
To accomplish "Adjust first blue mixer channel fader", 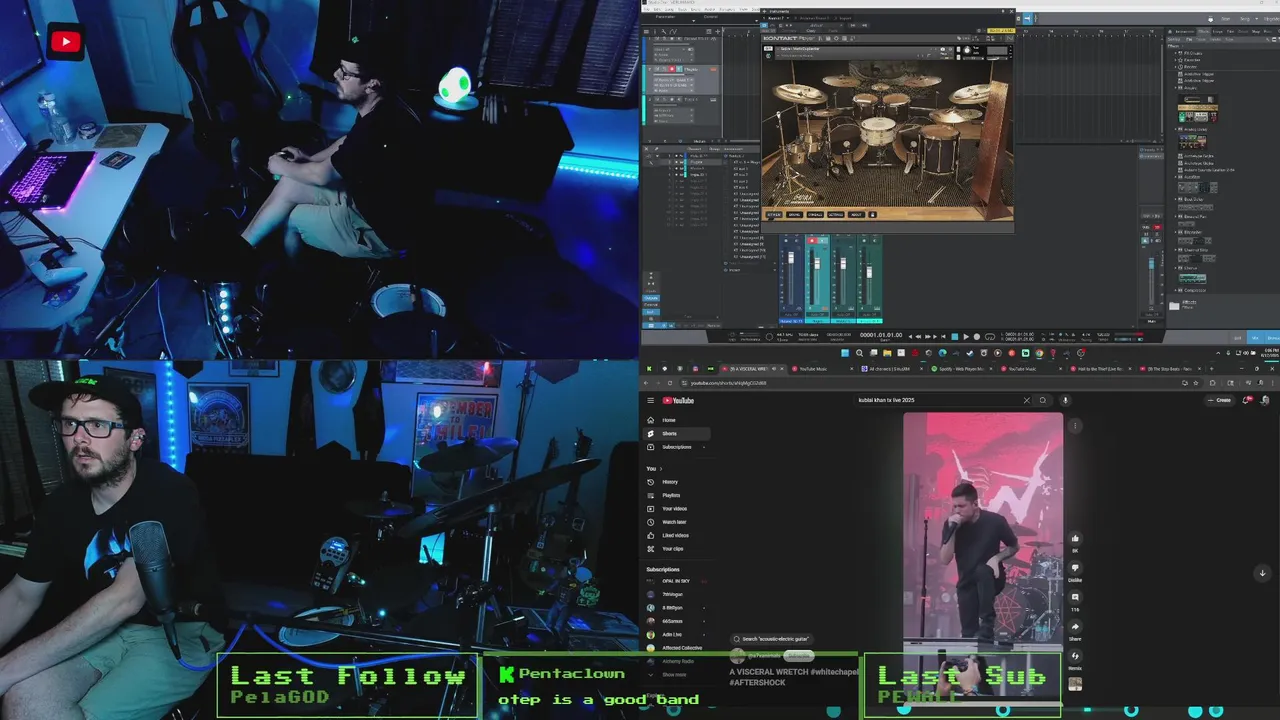I will click(x=790, y=259).
